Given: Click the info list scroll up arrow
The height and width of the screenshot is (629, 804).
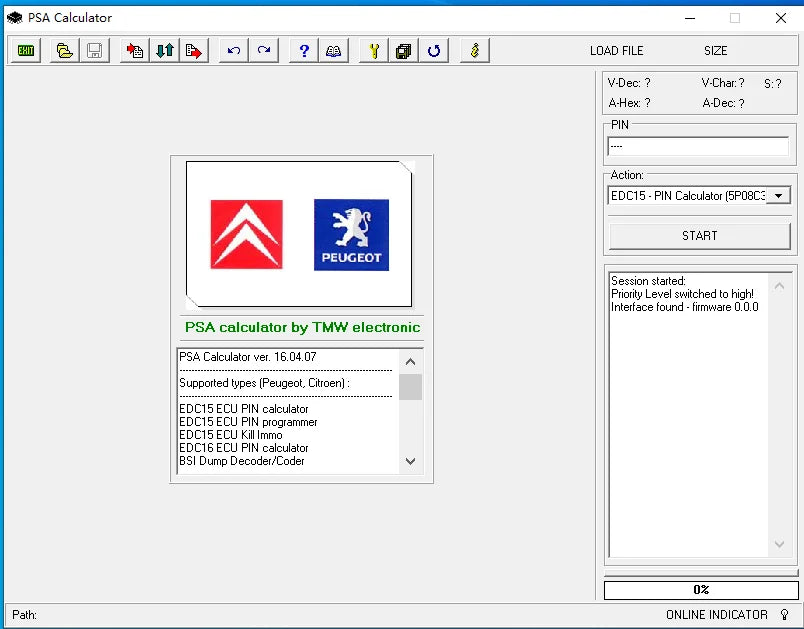Looking at the screenshot, I should [x=410, y=361].
